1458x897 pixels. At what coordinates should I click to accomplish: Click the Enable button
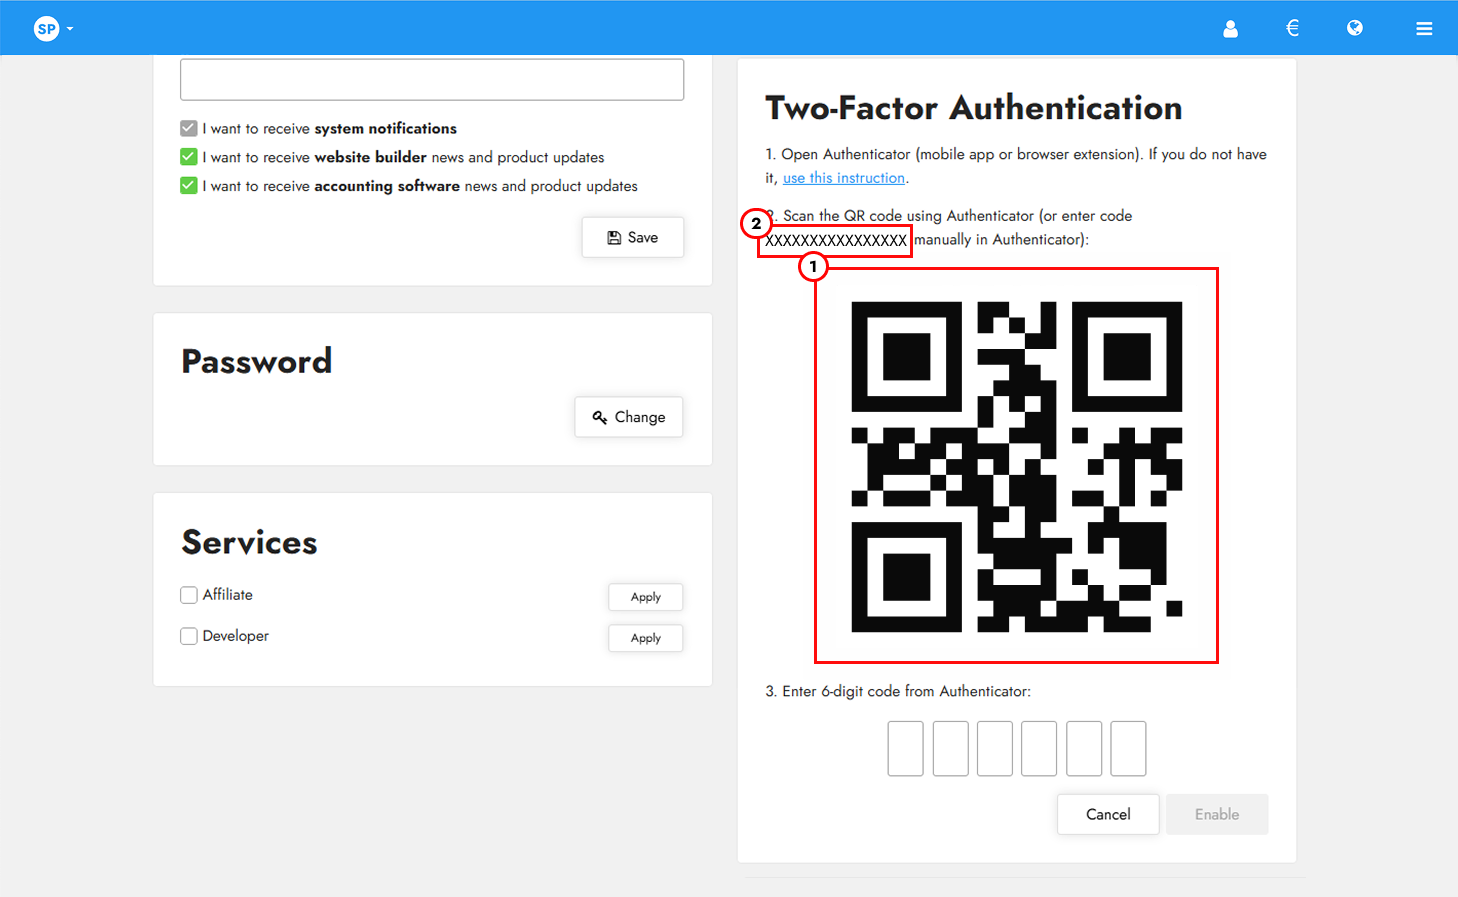(x=1217, y=814)
